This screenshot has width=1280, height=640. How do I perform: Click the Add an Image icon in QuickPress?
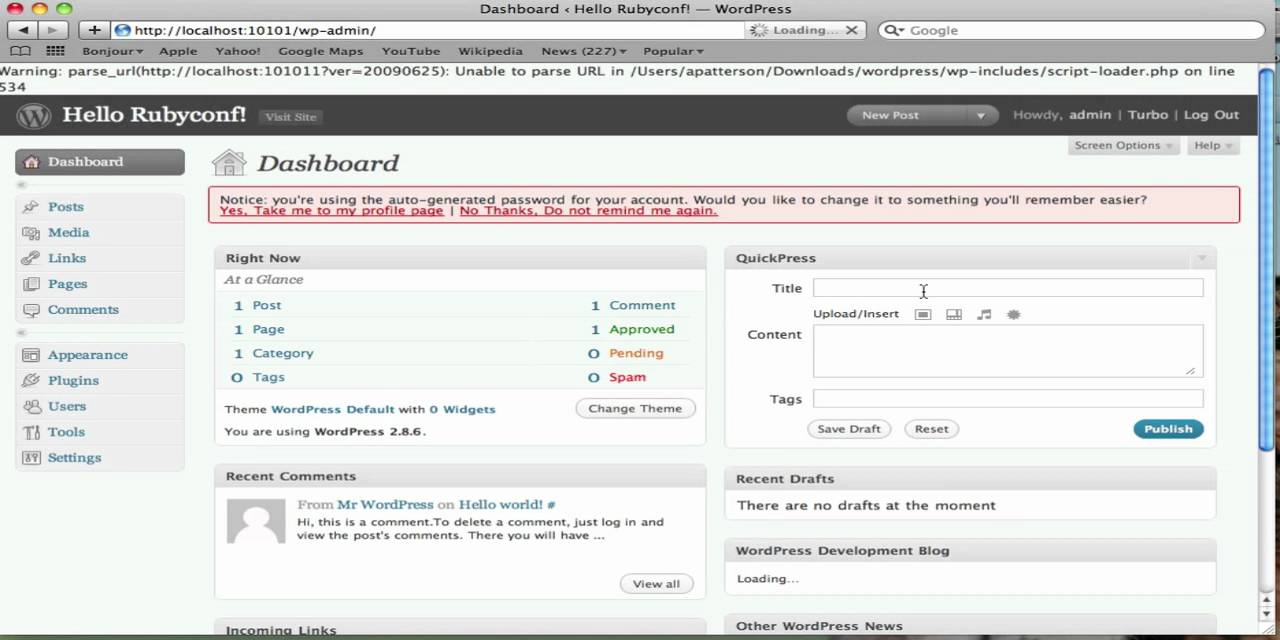coord(923,314)
